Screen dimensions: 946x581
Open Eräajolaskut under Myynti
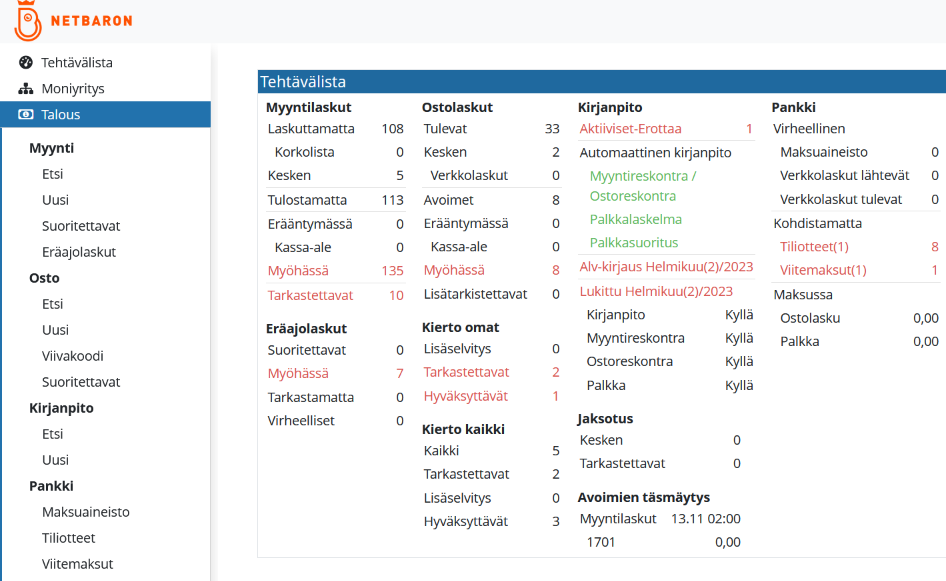[79, 252]
